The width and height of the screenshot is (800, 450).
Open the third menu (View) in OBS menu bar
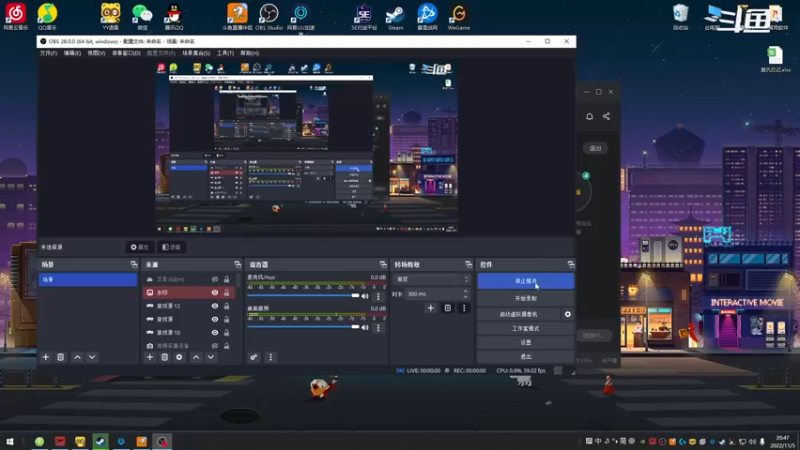pos(96,53)
